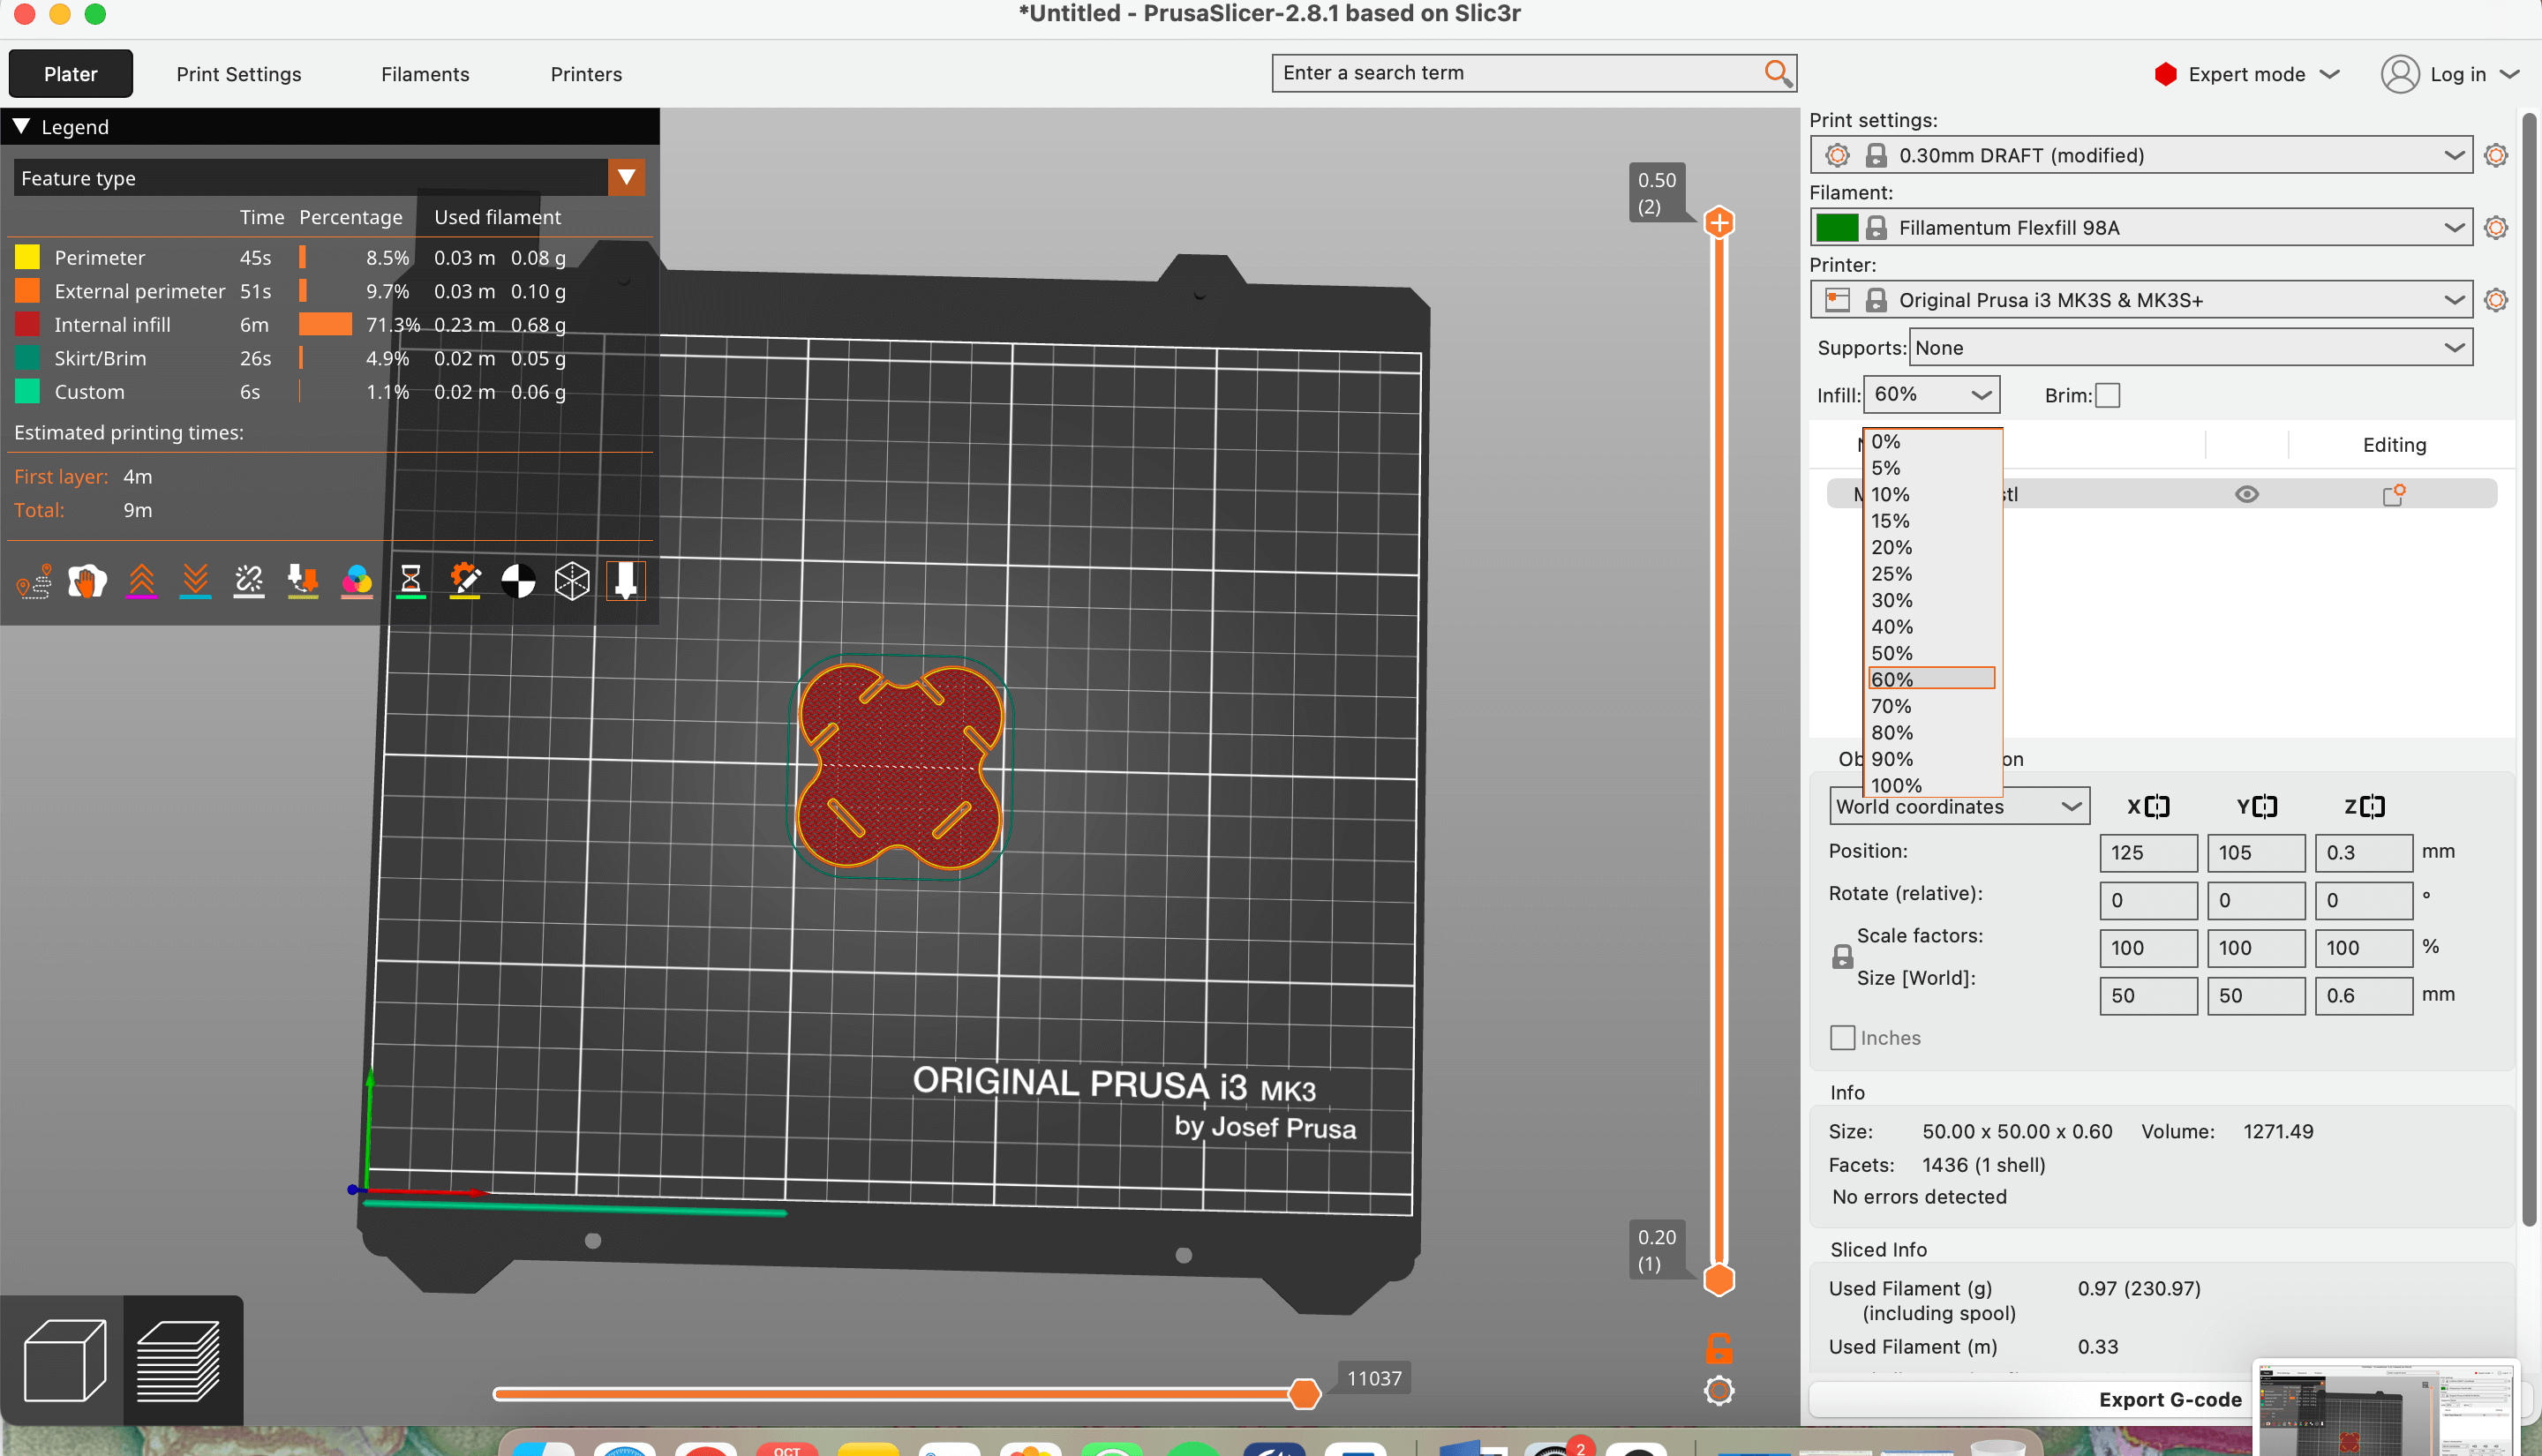Choose 0% infill option
Screen dimensions: 2542x1456
tap(1932, 441)
